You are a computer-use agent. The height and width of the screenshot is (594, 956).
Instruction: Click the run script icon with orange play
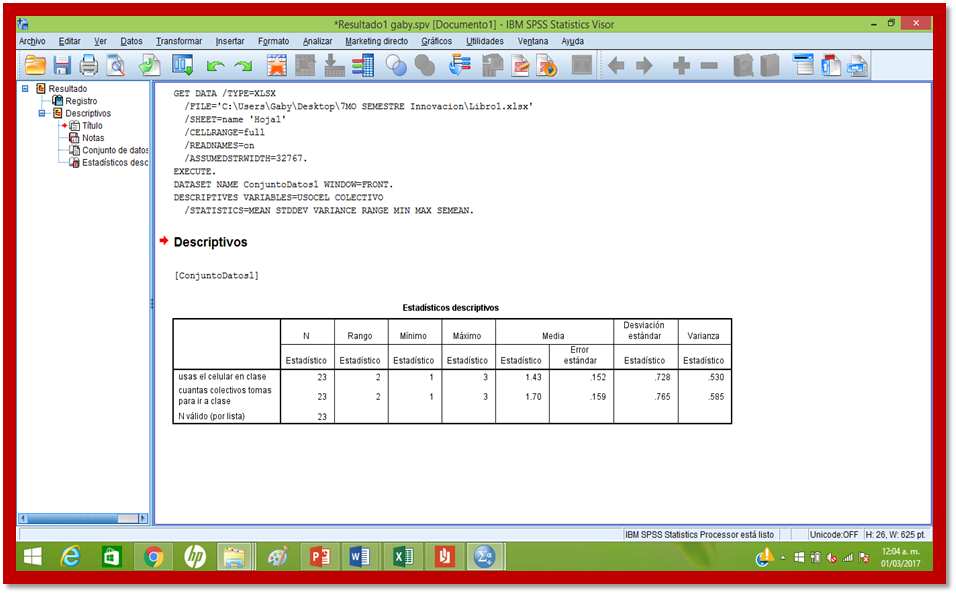coord(547,65)
